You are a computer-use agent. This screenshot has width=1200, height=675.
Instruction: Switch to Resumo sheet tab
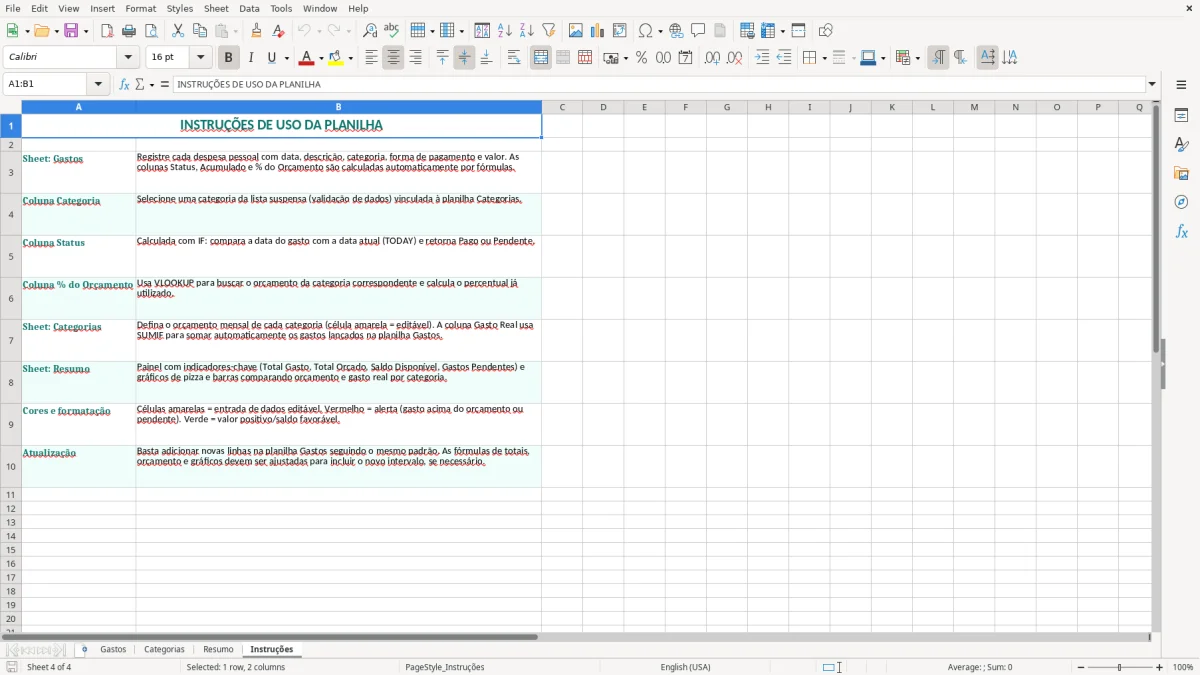218,650
